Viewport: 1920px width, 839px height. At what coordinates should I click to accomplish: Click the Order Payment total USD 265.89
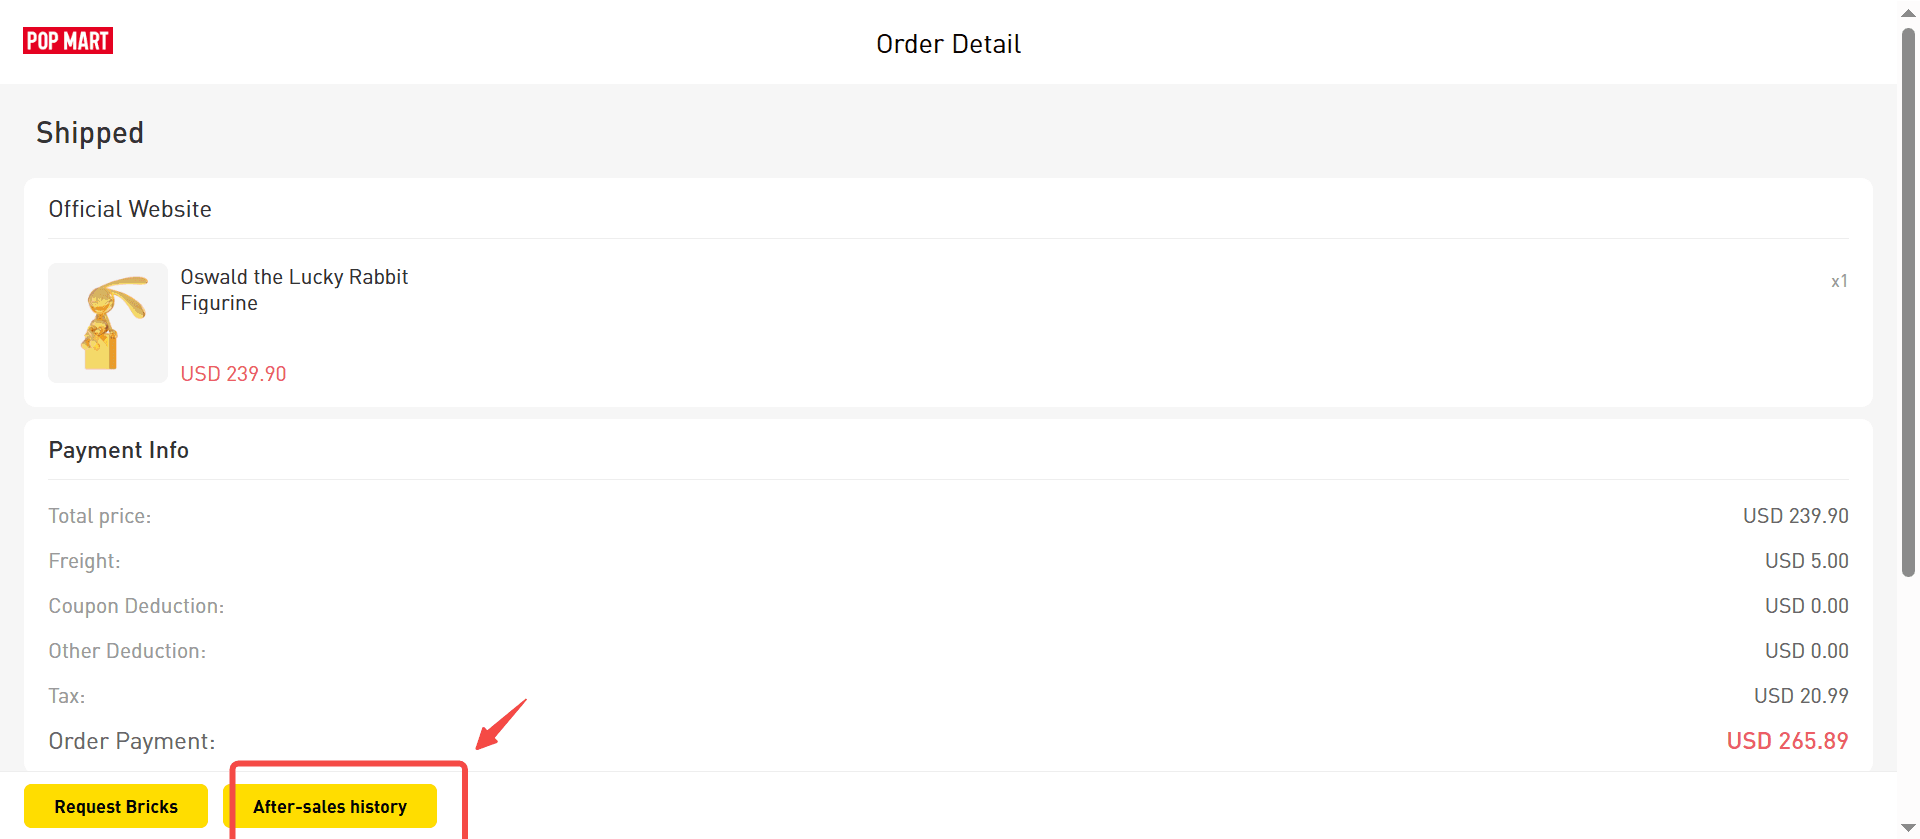[1787, 741]
